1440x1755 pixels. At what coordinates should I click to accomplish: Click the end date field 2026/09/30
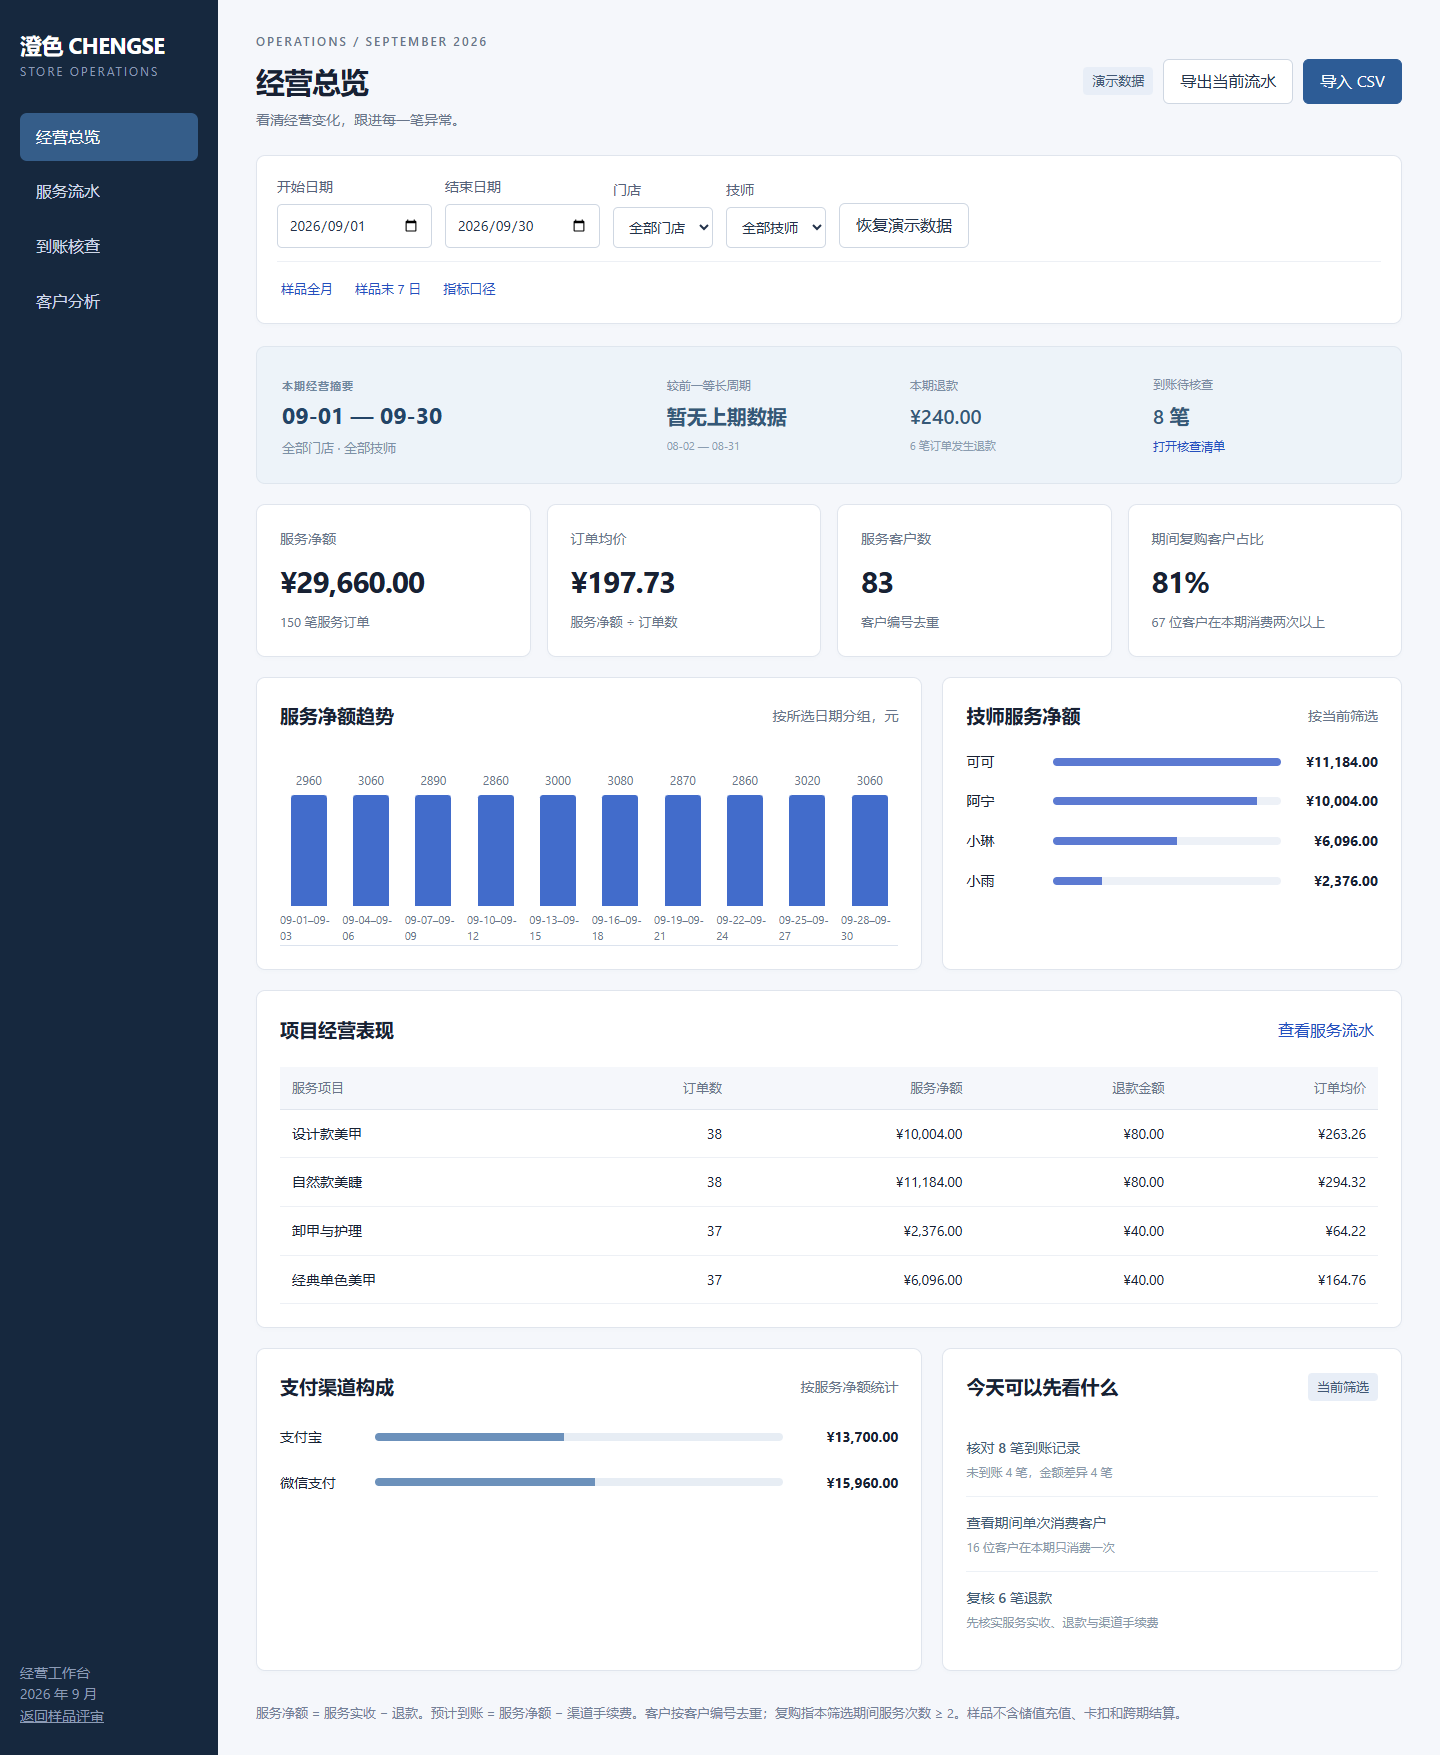click(x=522, y=226)
